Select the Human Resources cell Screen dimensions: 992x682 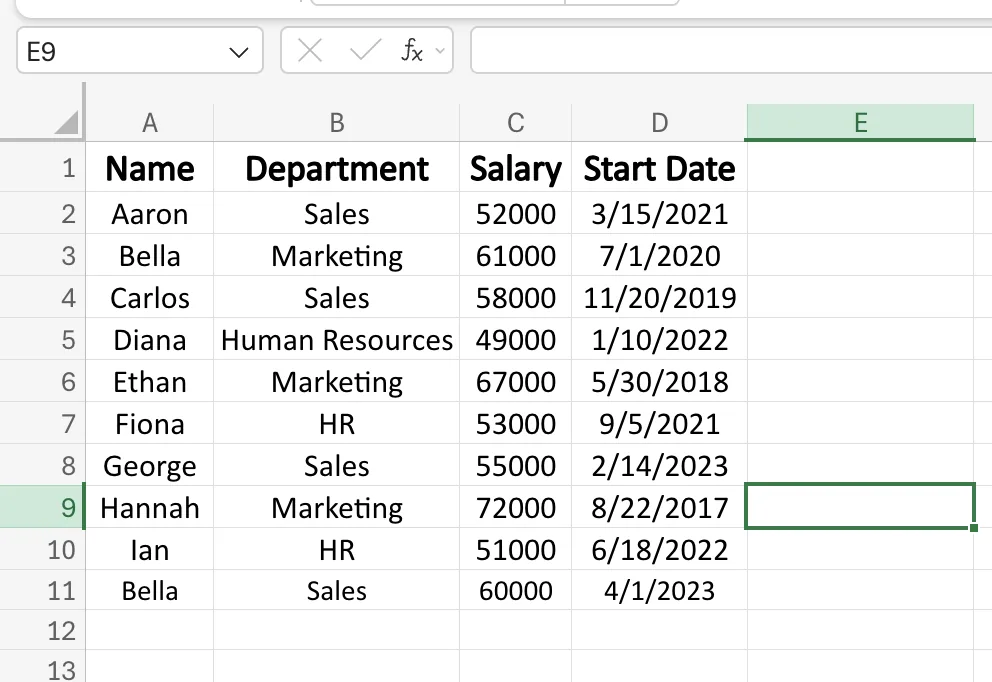coord(337,340)
